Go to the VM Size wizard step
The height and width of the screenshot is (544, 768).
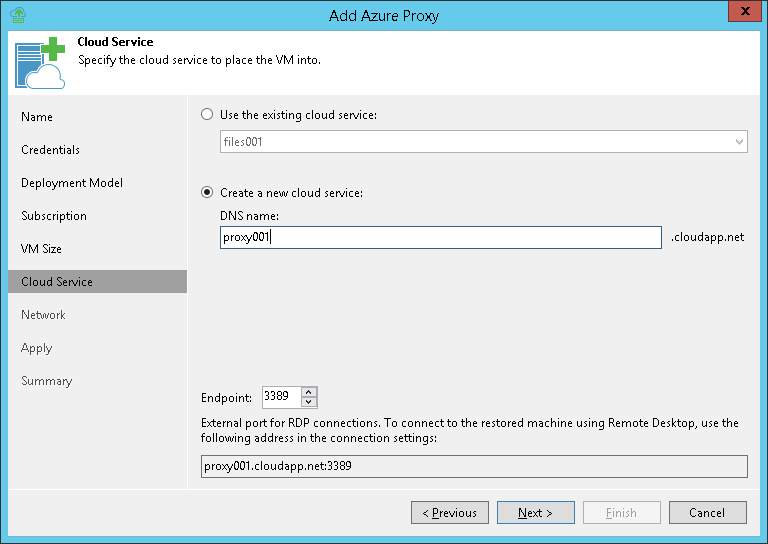(x=41, y=249)
